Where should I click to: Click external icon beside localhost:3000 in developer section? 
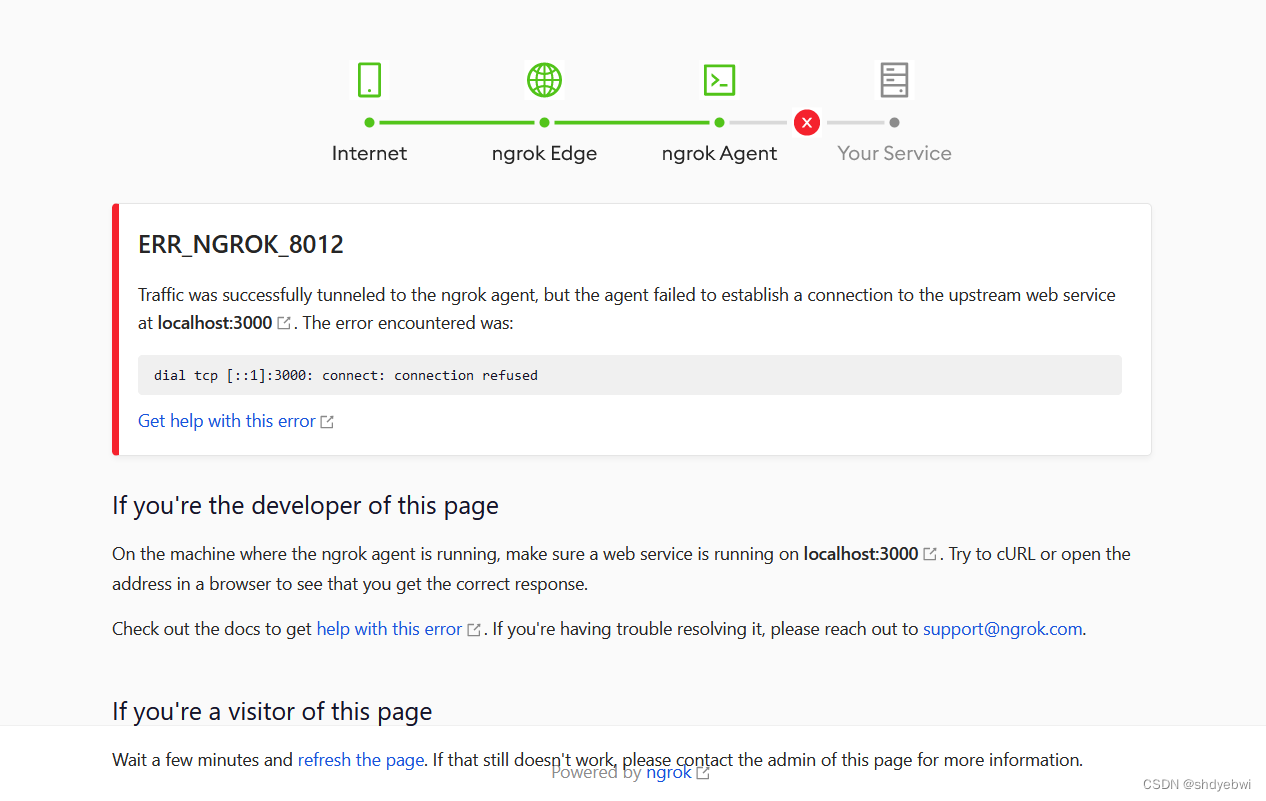[x=930, y=554]
